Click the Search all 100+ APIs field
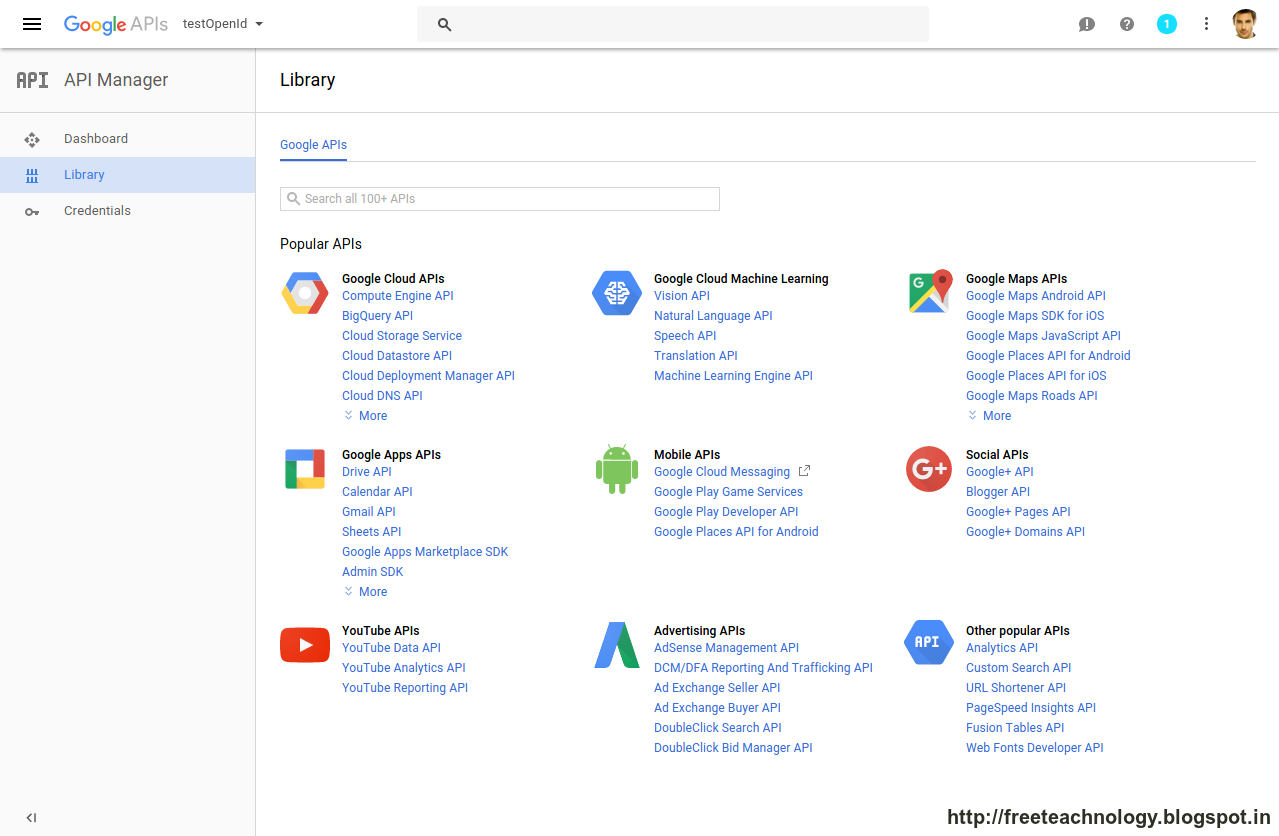This screenshot has height=836, width=1279. (500, 199)
